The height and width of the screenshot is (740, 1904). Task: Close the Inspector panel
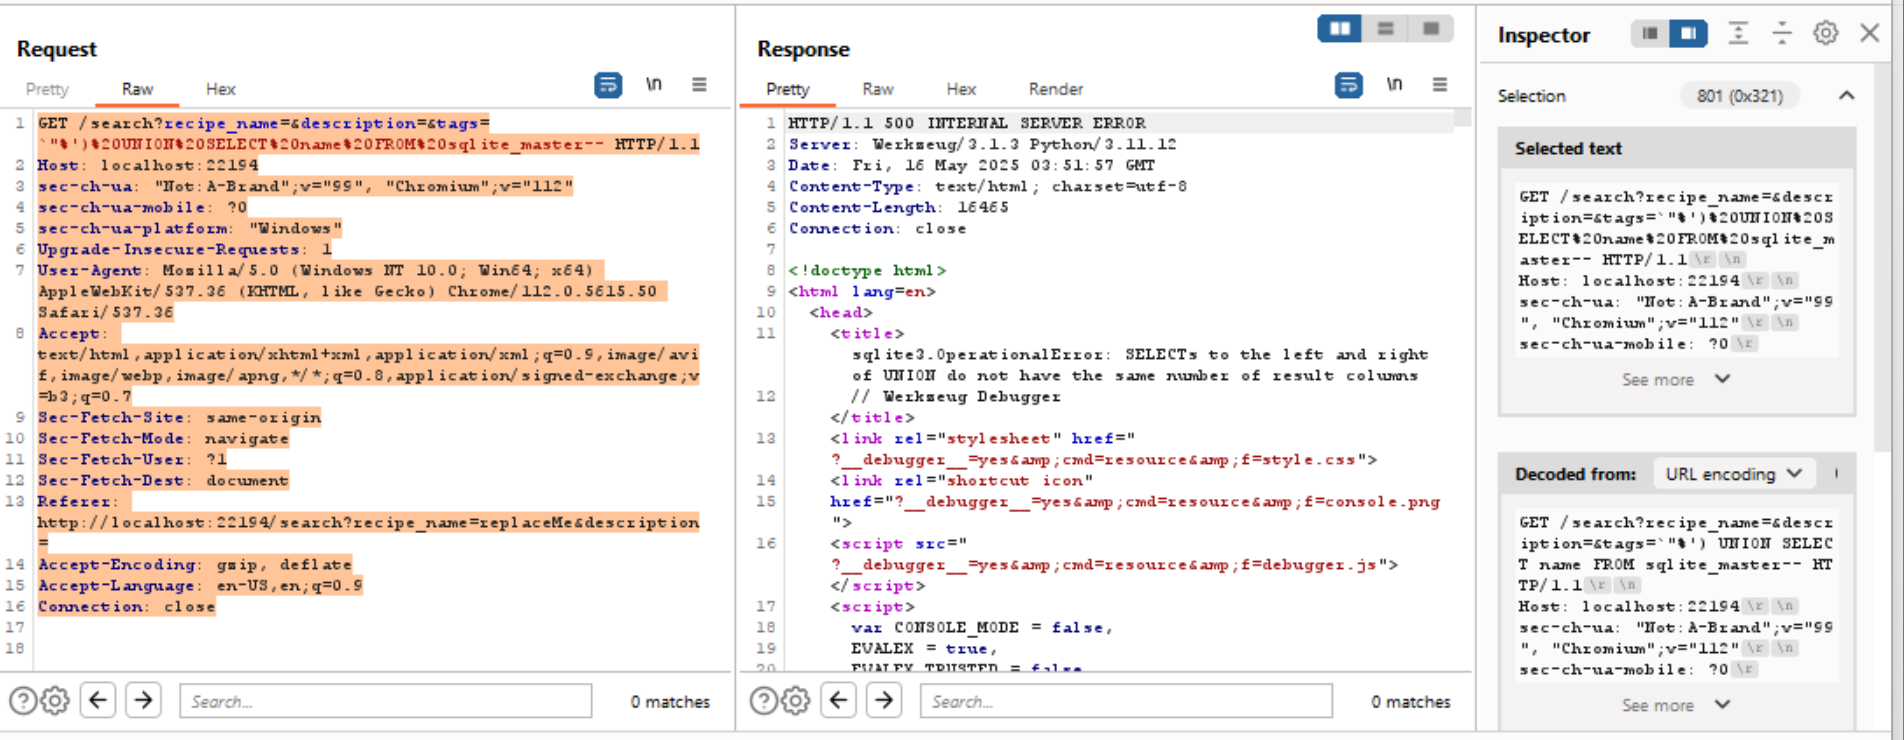pos(1869,33)
